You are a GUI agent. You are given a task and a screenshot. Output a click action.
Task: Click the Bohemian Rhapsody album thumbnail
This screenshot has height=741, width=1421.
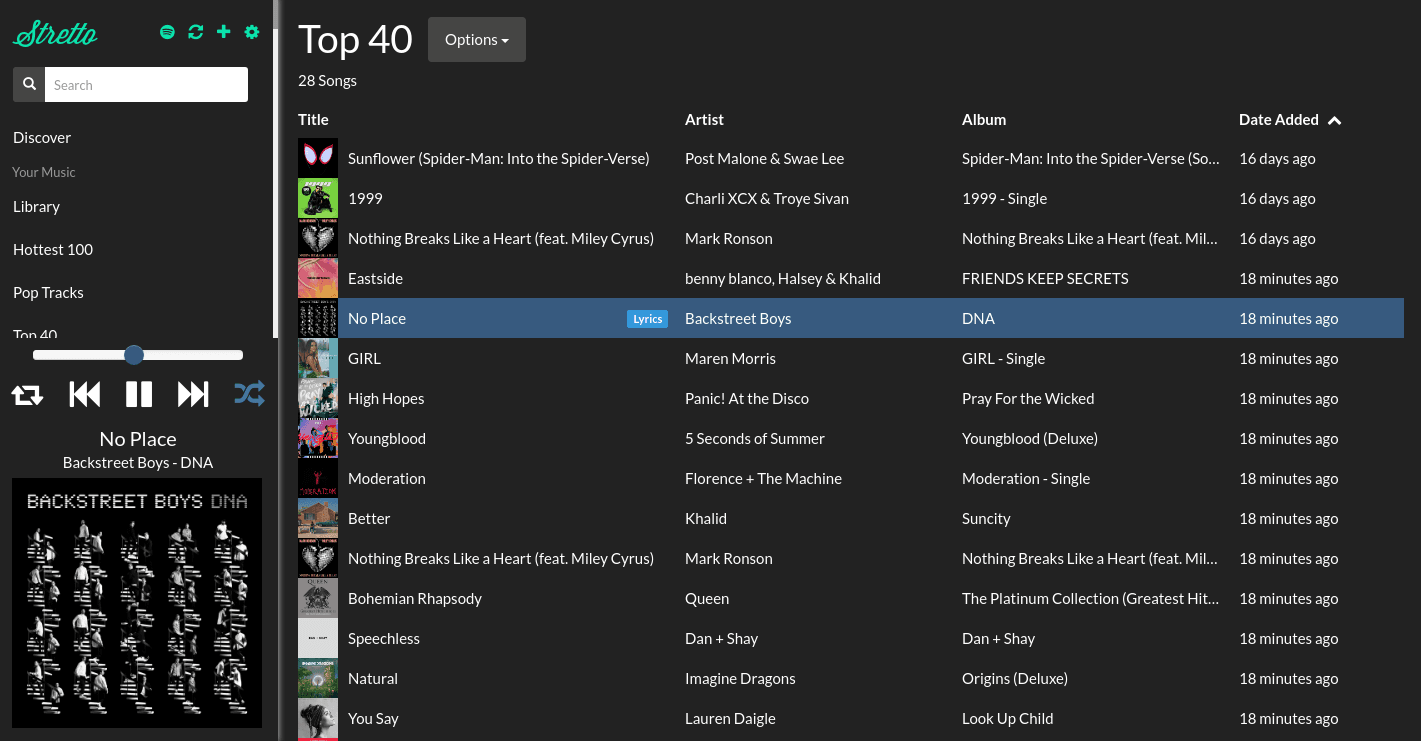pos(318,599)
